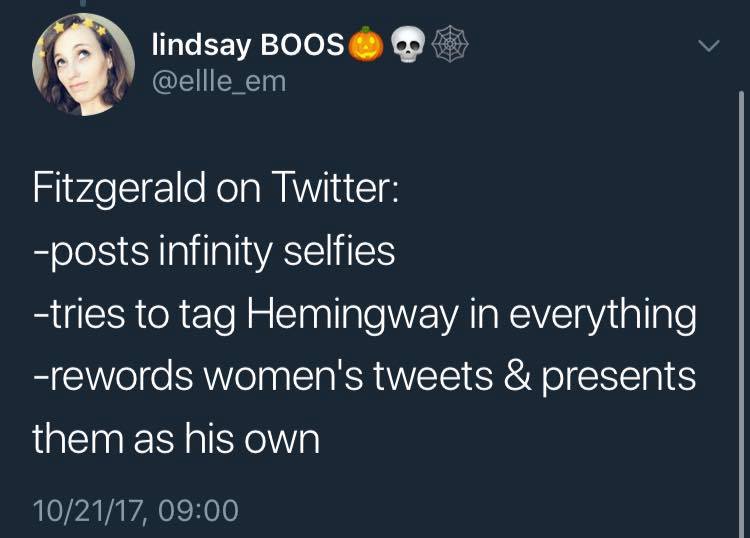Click the vertical scrollbar at right edge
750x538 pixels.
coord(741,313)
